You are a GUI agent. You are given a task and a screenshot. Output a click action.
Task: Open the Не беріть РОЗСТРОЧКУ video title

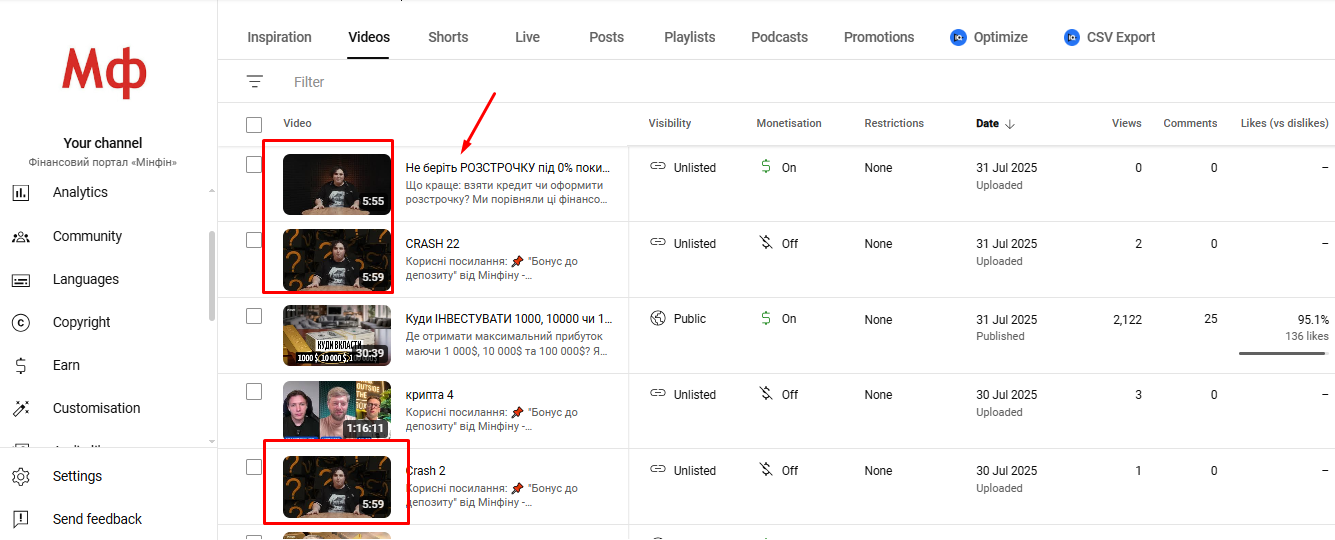[508, 168]
